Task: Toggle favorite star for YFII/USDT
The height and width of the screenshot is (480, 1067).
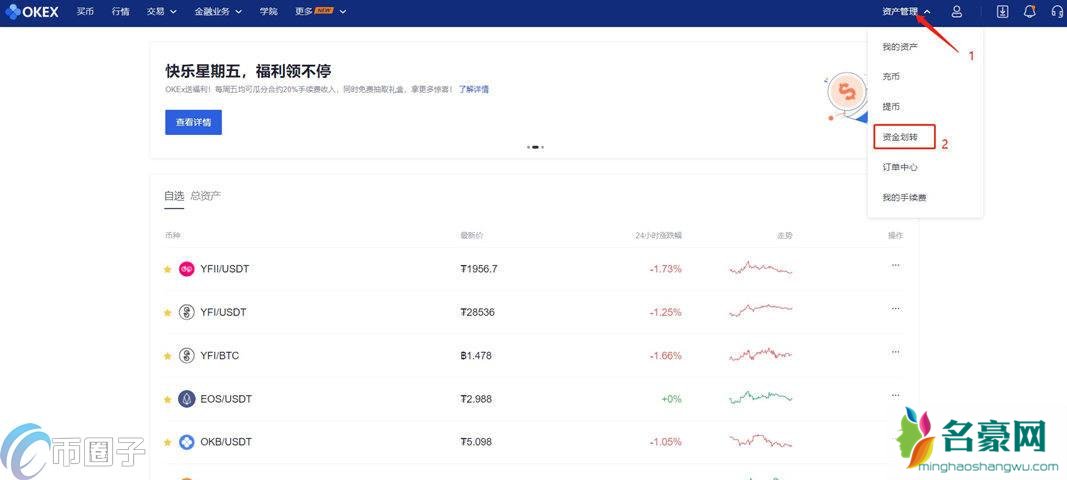Action: click(167, 270)
